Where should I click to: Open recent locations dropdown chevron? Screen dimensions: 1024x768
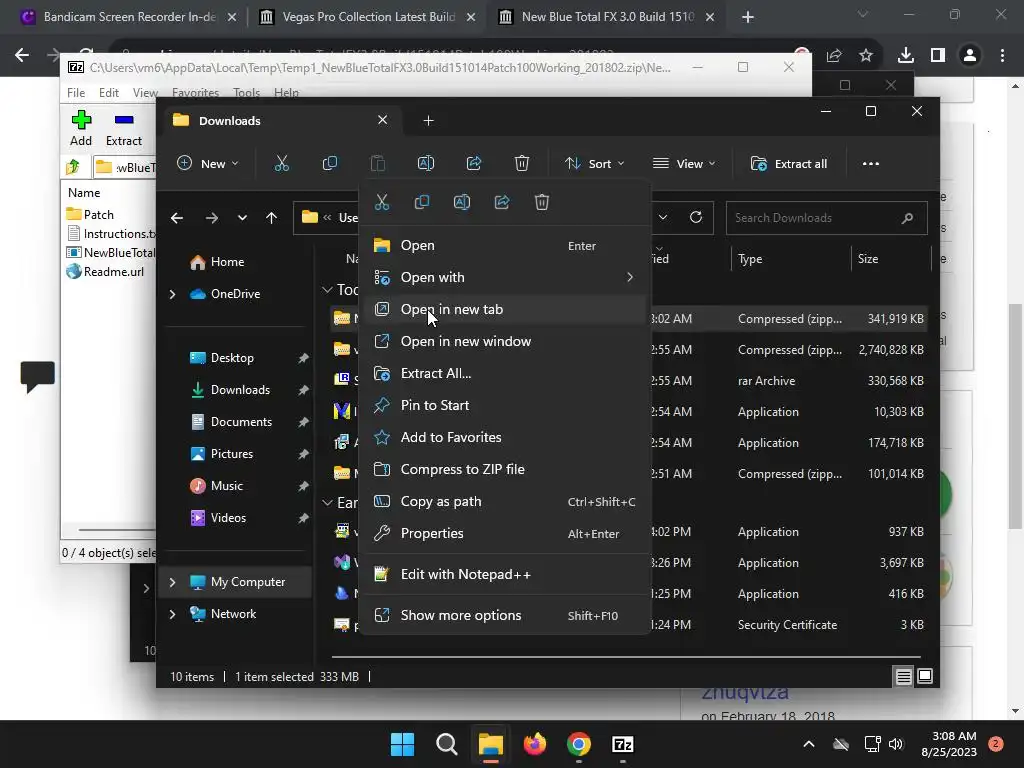(x=242, y=218)
